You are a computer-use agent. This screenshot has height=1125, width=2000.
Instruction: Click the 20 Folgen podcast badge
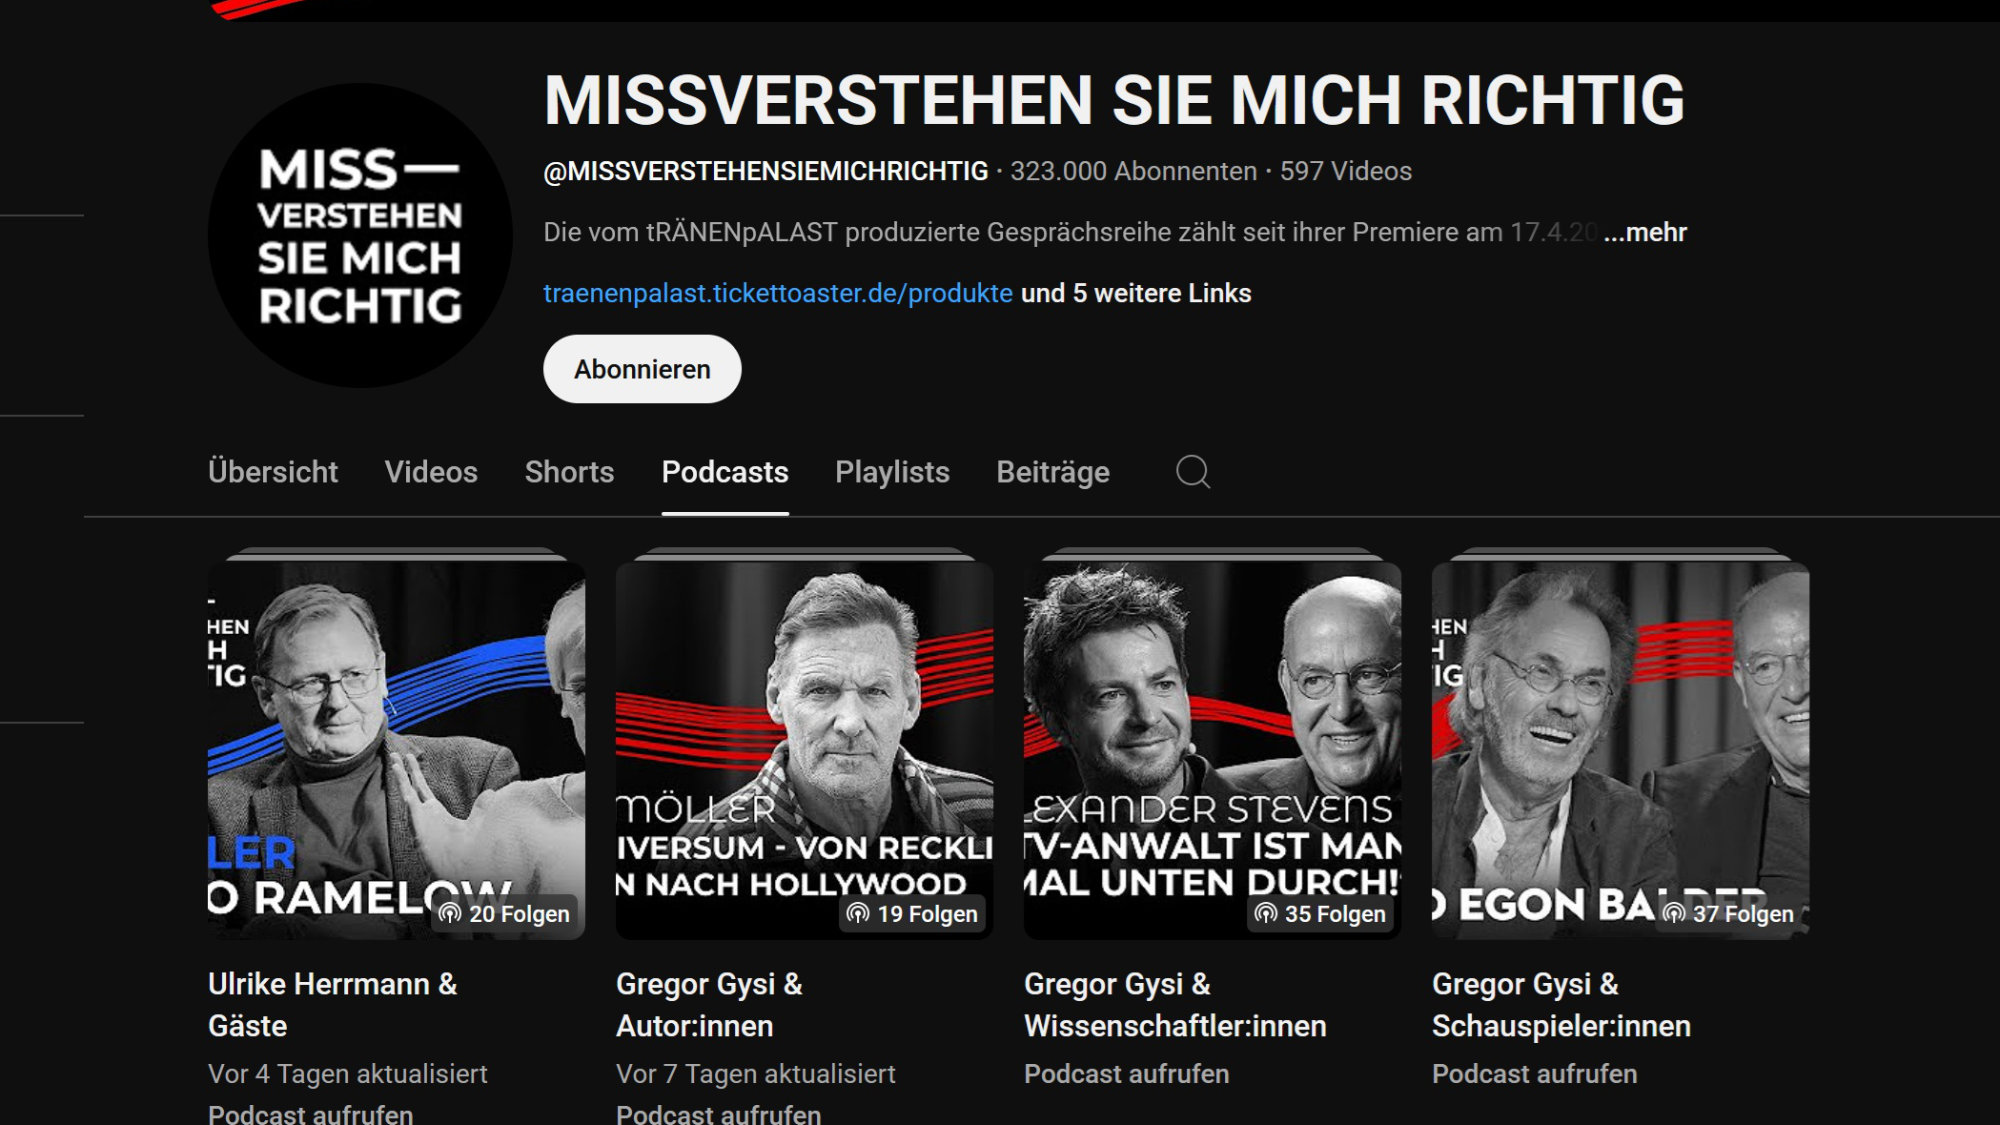tap(505, 914)
